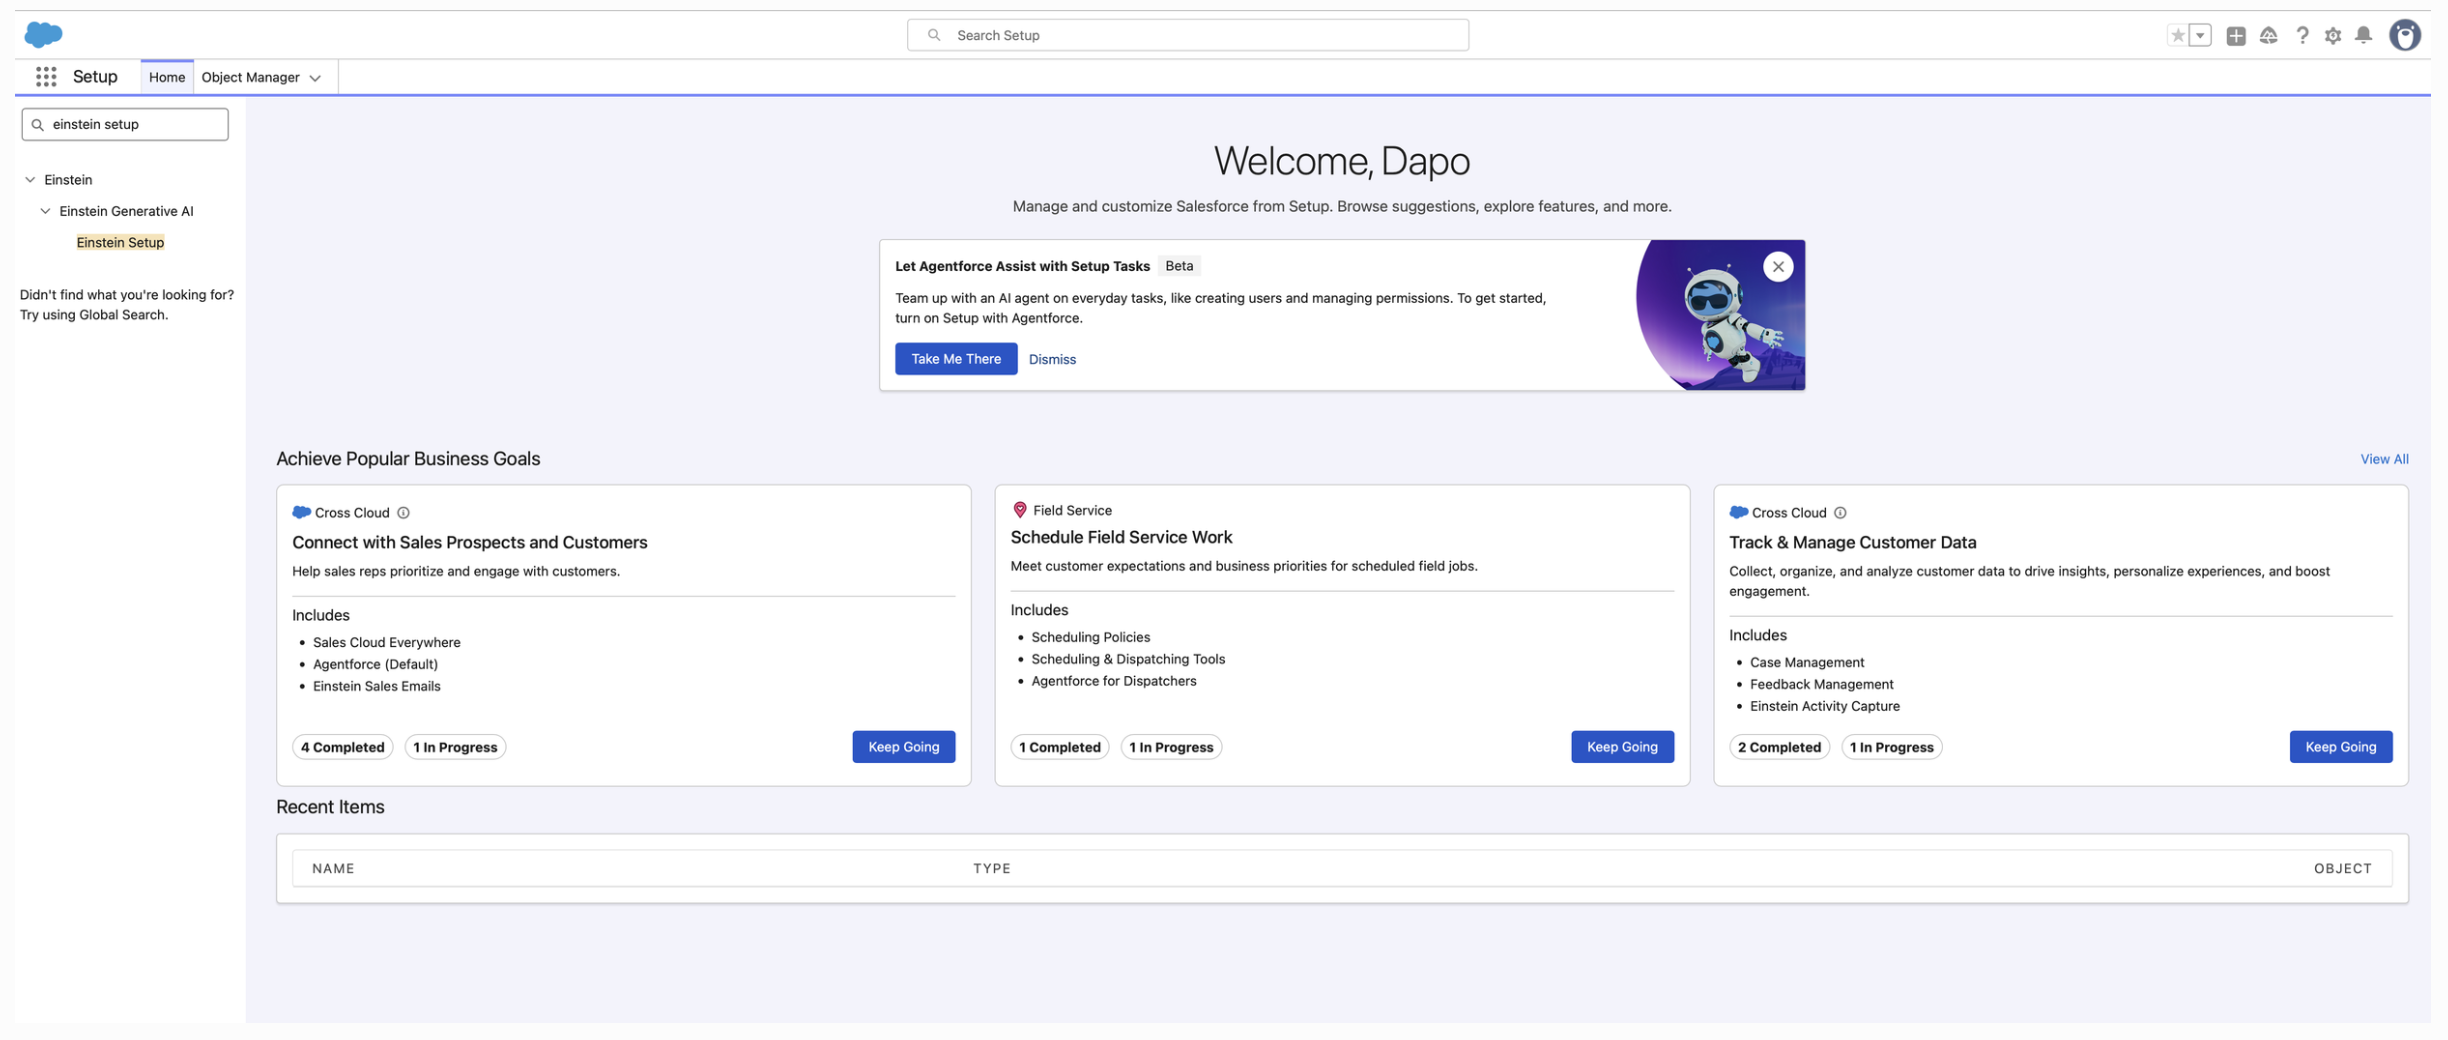The height and width of the screenshot is (1040, 2448).
Task: Click Keep Going on Track & Manage Customer Data card
Action: 2340,747
